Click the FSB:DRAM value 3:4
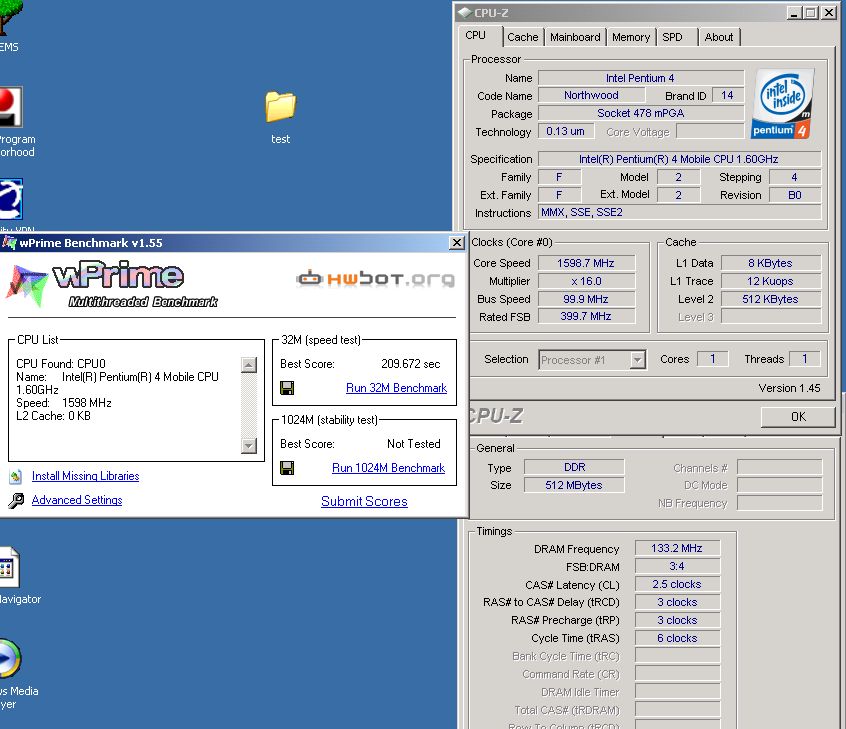846x729 pixels. point(677,566)
